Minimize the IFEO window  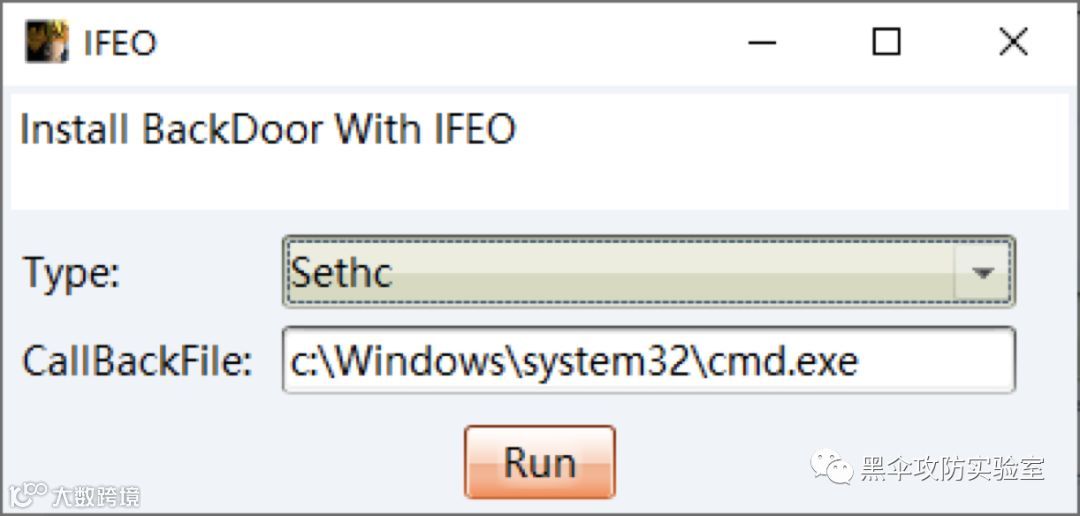(x=763, y=42)
